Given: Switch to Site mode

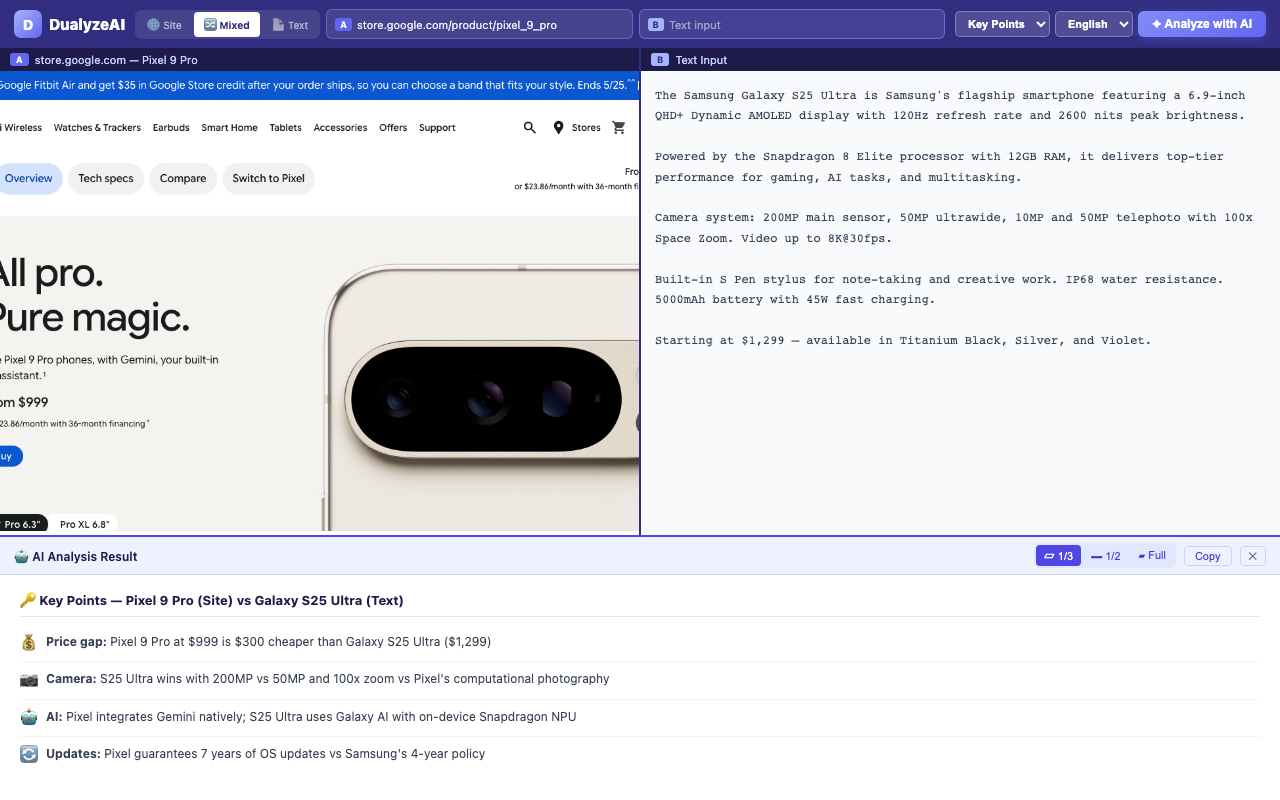Looking at the screenshot, I should click(164, 25).
